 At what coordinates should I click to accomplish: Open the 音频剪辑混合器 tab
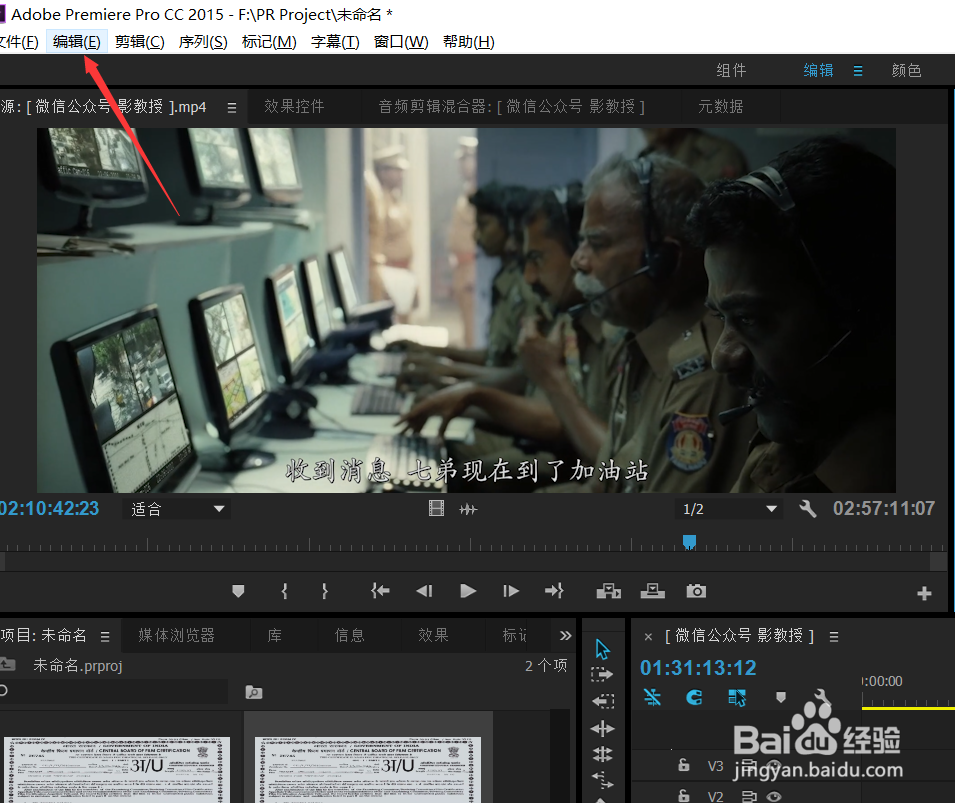[x=512, y=107]
